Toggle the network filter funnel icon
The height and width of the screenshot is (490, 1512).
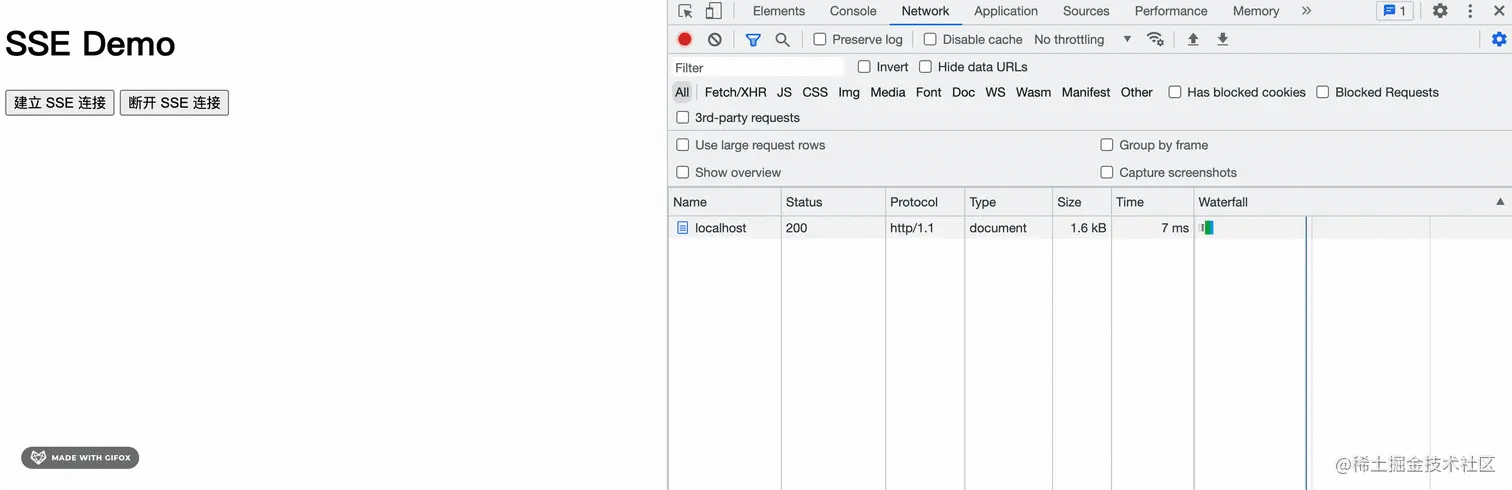[x=753, y=39]
